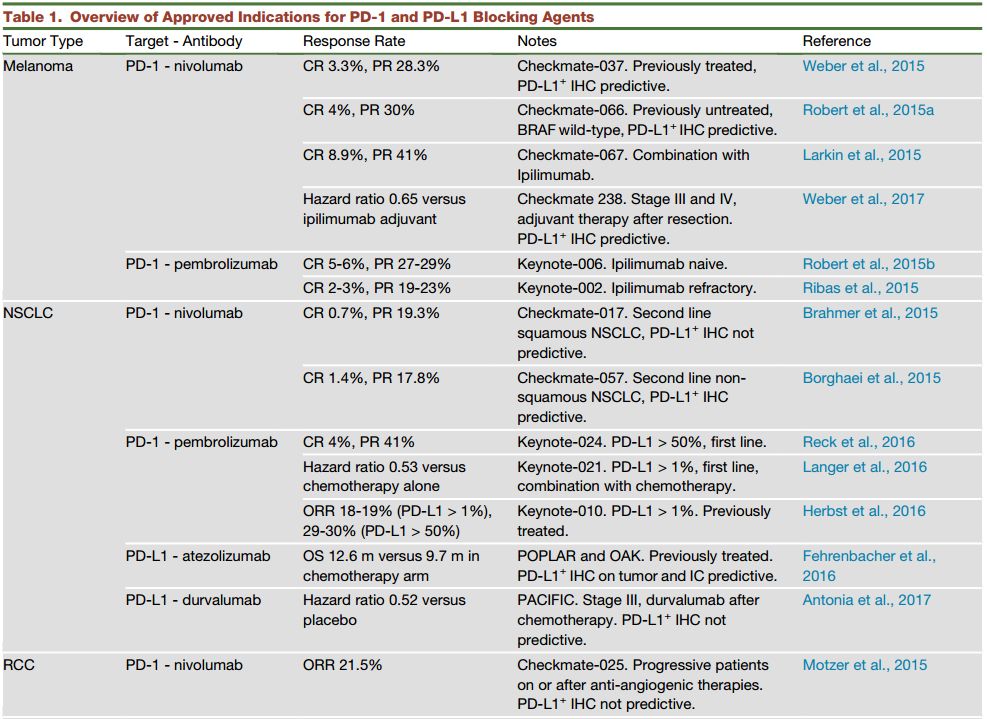The height and width of the screenshot is (719, 987).
Task: Select the CR 8.9%, PR 41% value
Action: (x=364, y=155)
